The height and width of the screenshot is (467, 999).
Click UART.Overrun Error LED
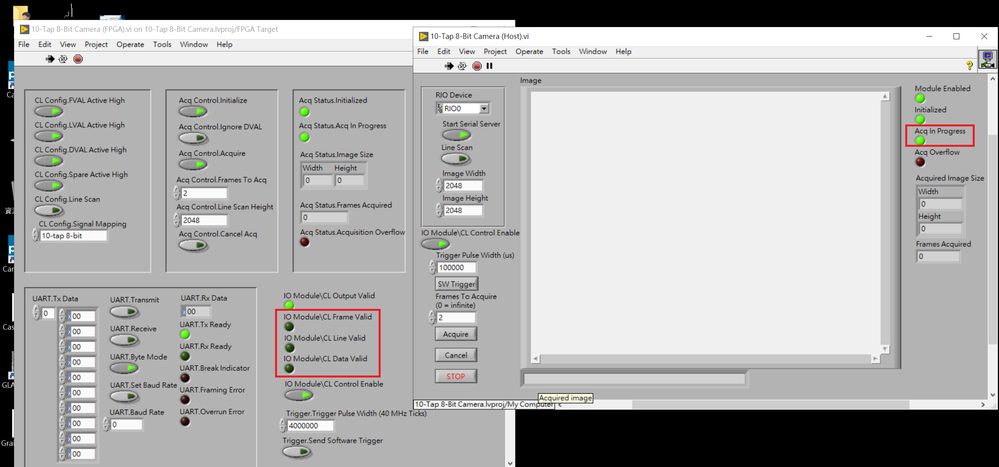tap(185, 421)
